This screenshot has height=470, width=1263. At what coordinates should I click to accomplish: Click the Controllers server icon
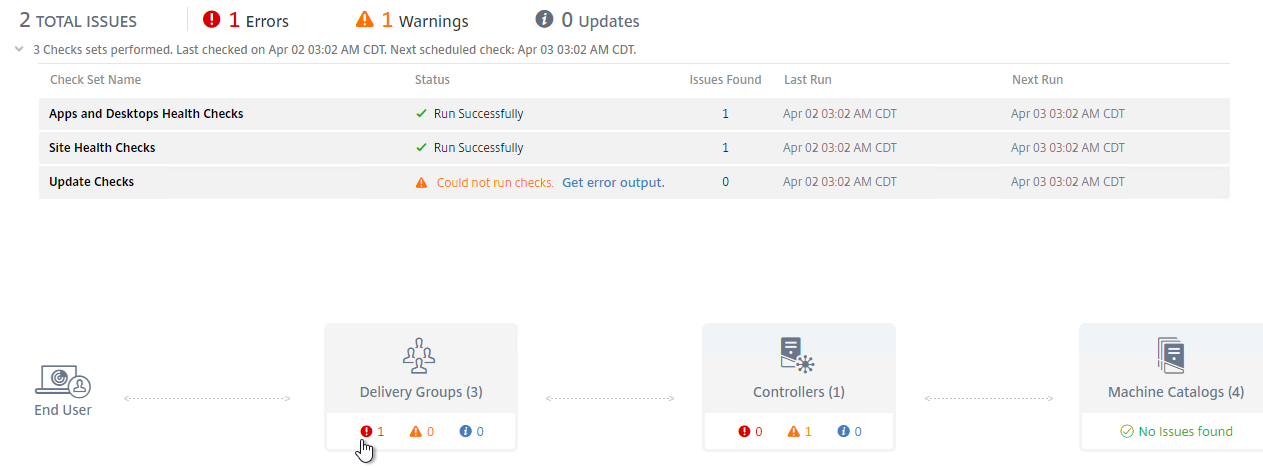797,355
